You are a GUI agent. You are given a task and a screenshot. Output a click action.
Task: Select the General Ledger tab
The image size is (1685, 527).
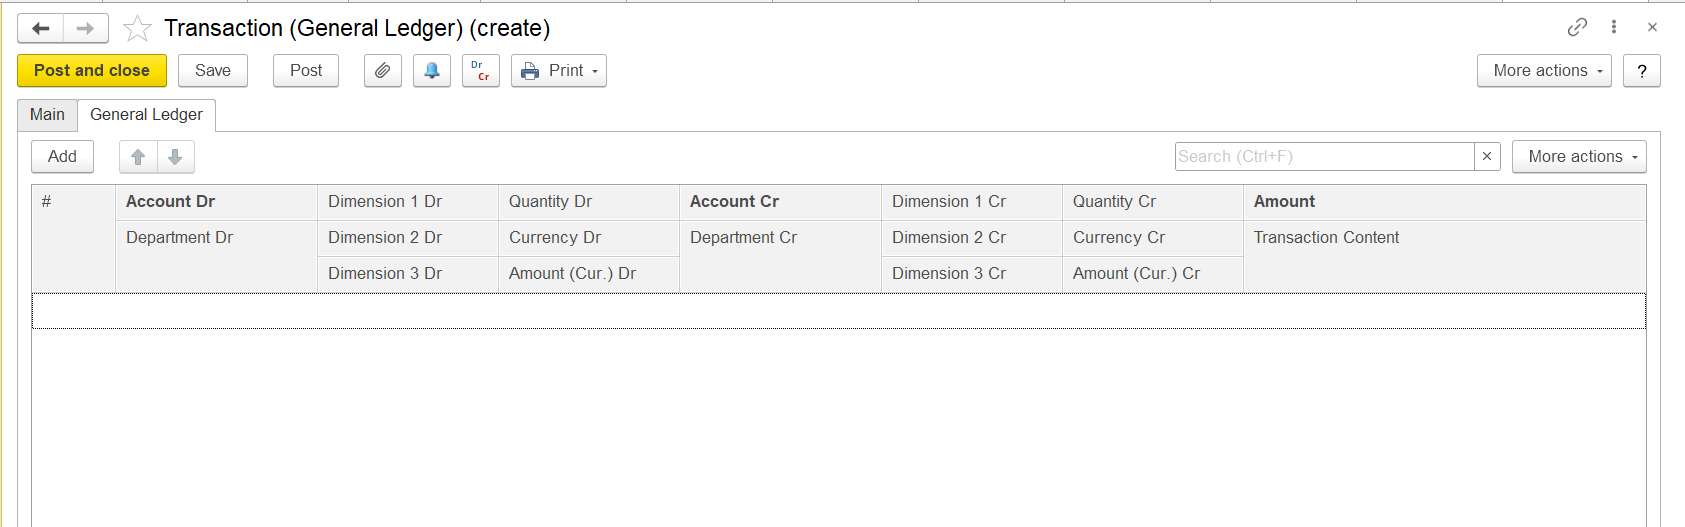pyautogui.click(x=146, y=115)
